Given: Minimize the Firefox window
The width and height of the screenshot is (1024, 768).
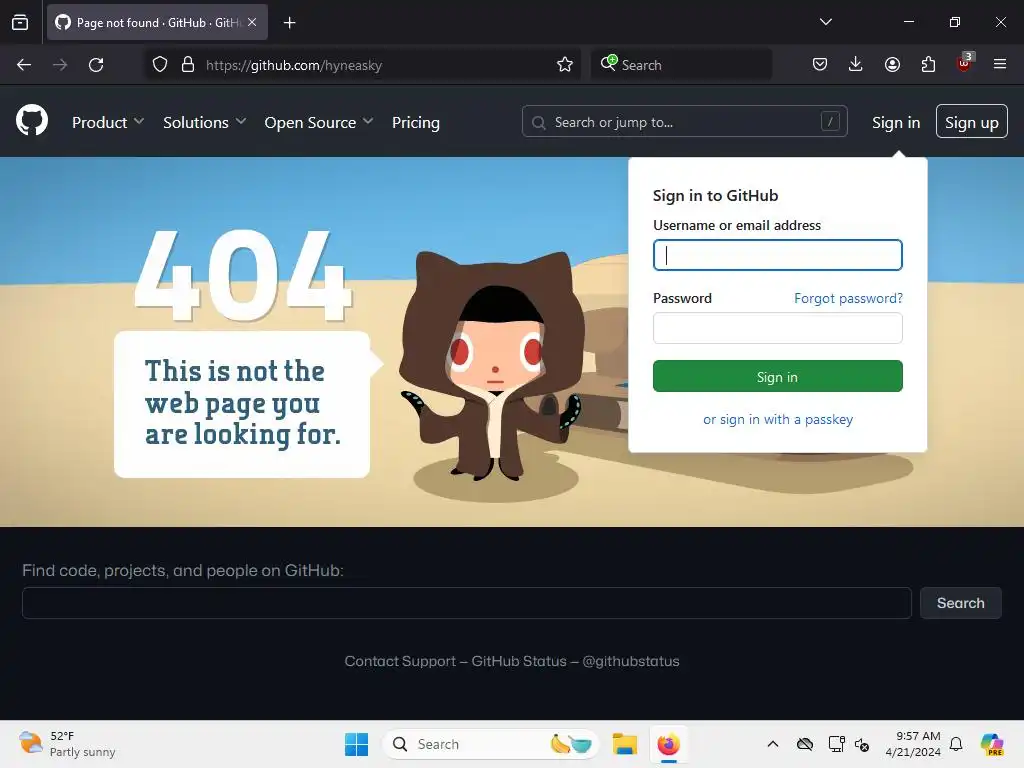Looking at the screenshot, I should [908, 22].
